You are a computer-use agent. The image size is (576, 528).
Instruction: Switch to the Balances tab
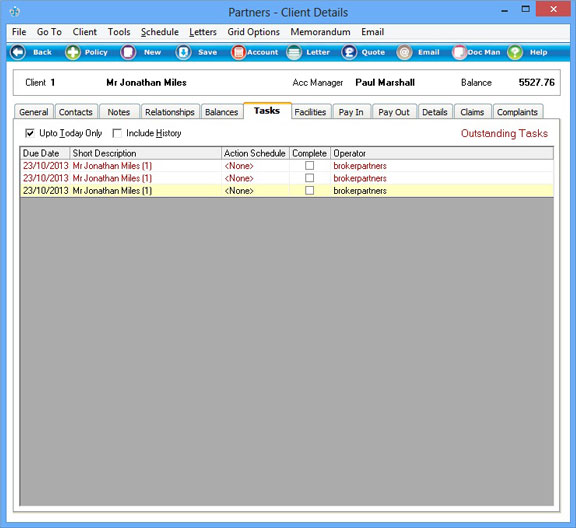tap(222, 112)
